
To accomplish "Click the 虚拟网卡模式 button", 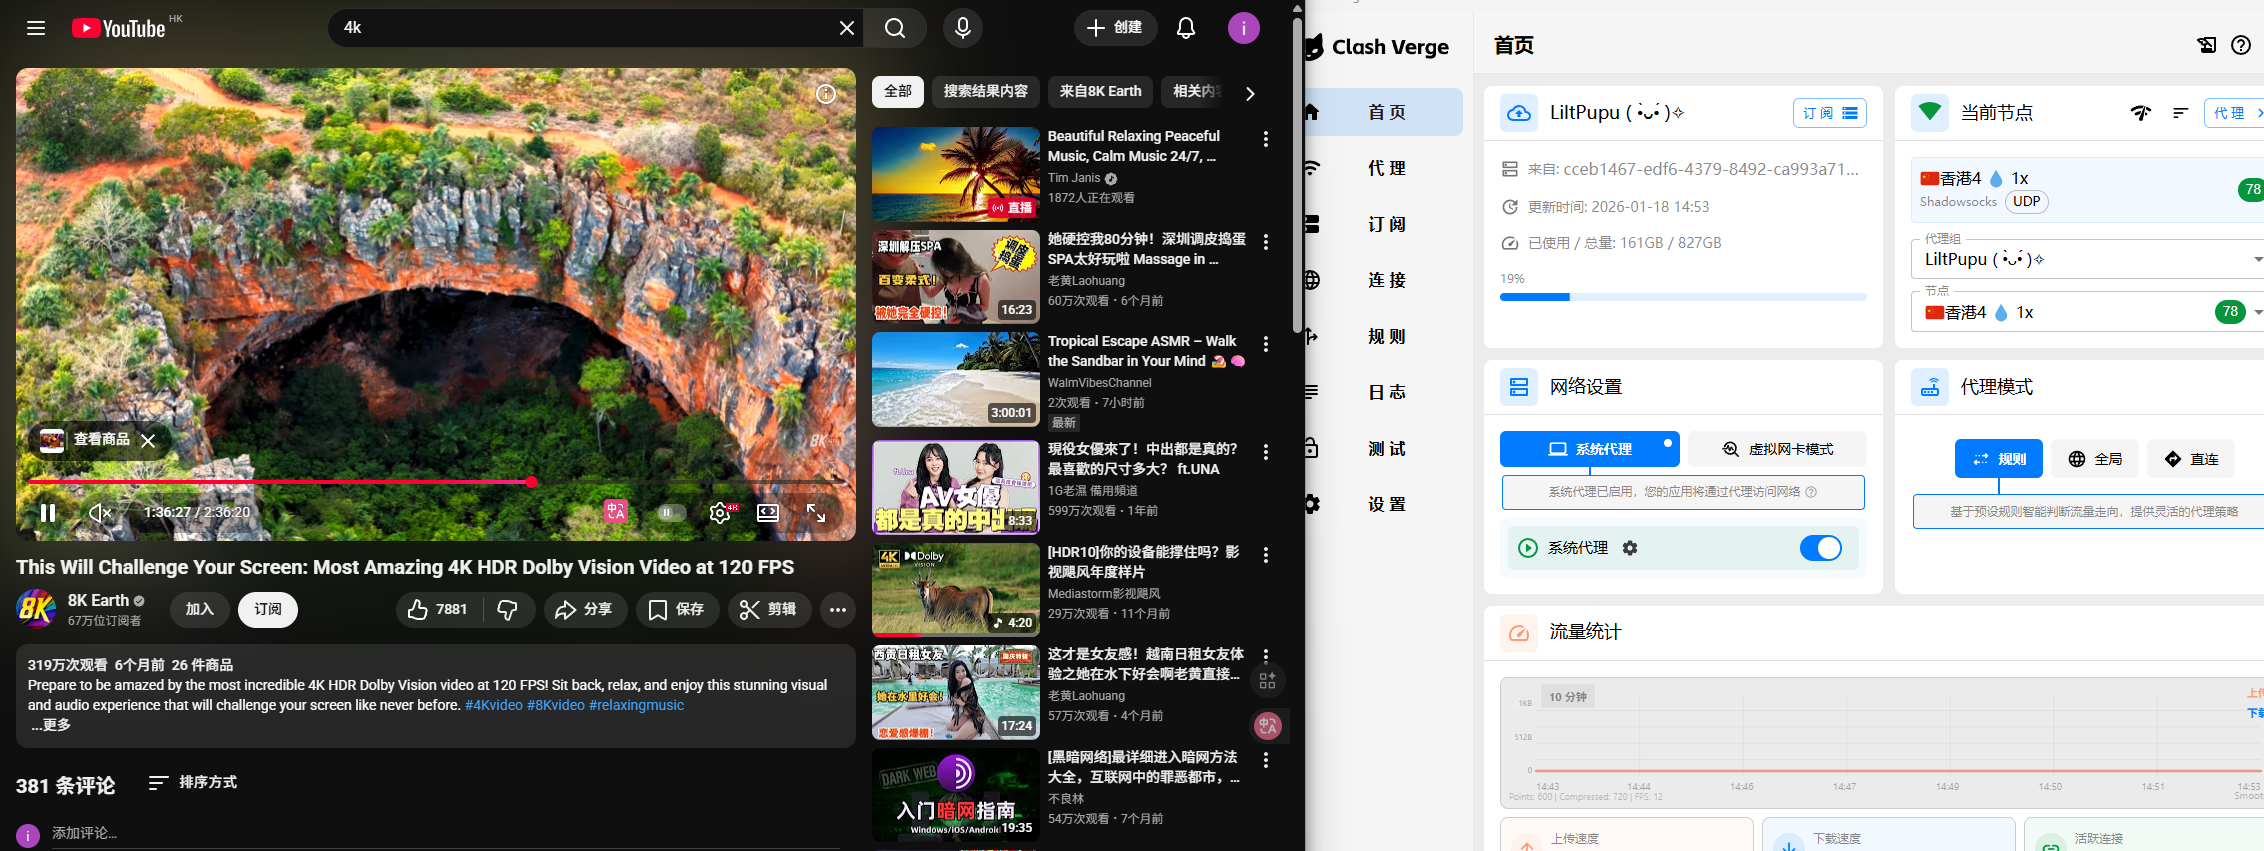I will (1777, 449).
